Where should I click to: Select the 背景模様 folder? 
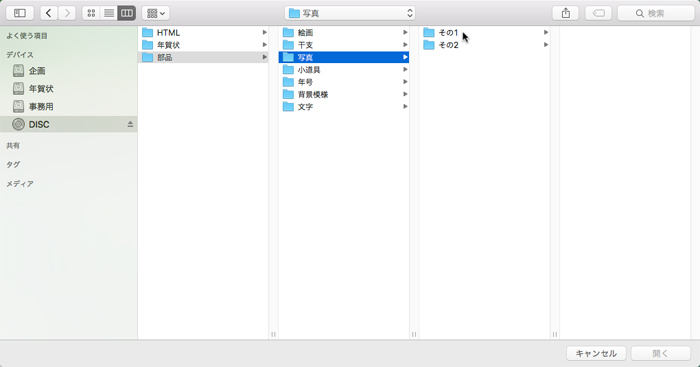pos(344,94)
